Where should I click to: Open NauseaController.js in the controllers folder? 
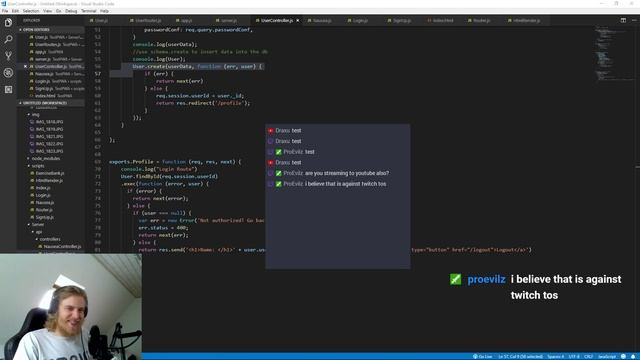(62, 247)
